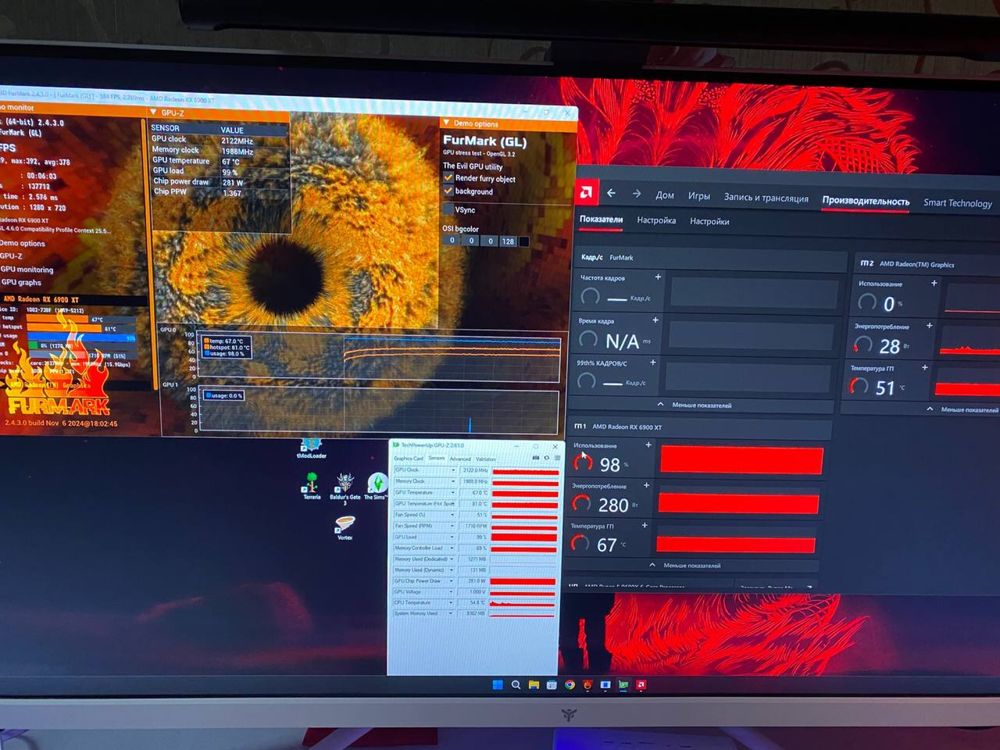
Task: Enable the VSync checkbox in FurMark
Action: pos(448,209)
